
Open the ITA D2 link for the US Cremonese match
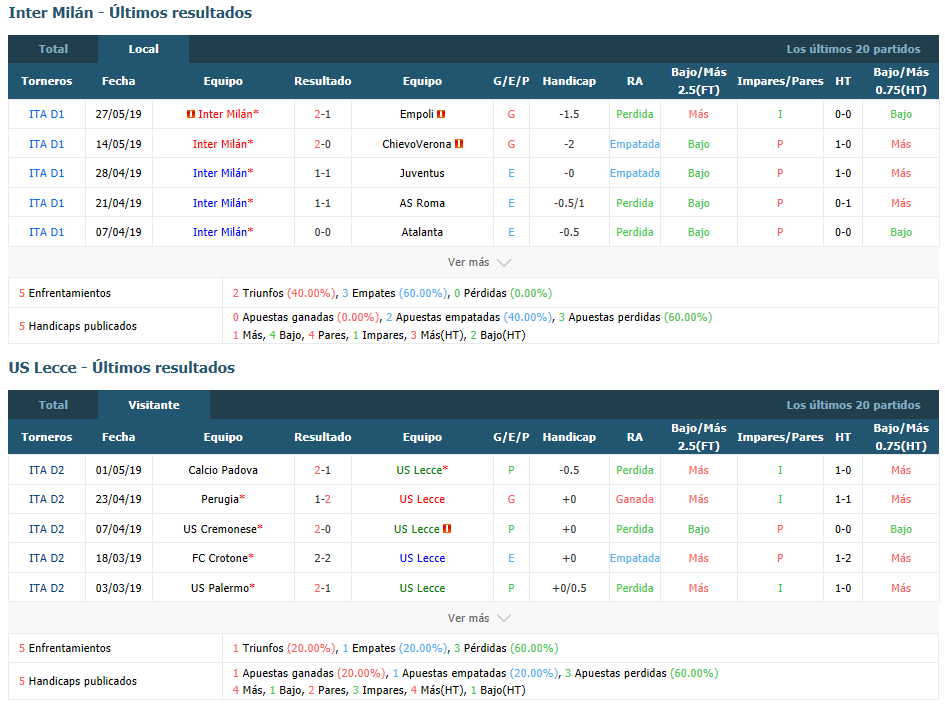46,529
